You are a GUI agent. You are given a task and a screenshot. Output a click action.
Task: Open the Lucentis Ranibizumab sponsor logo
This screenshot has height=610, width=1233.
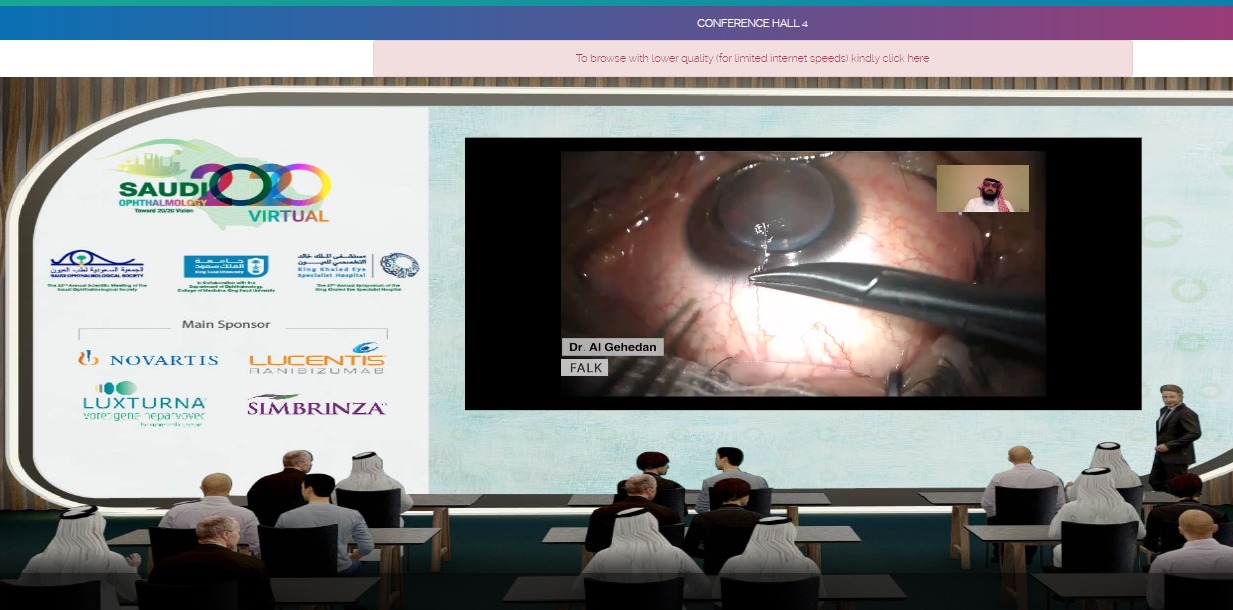[x=317, y=358]
